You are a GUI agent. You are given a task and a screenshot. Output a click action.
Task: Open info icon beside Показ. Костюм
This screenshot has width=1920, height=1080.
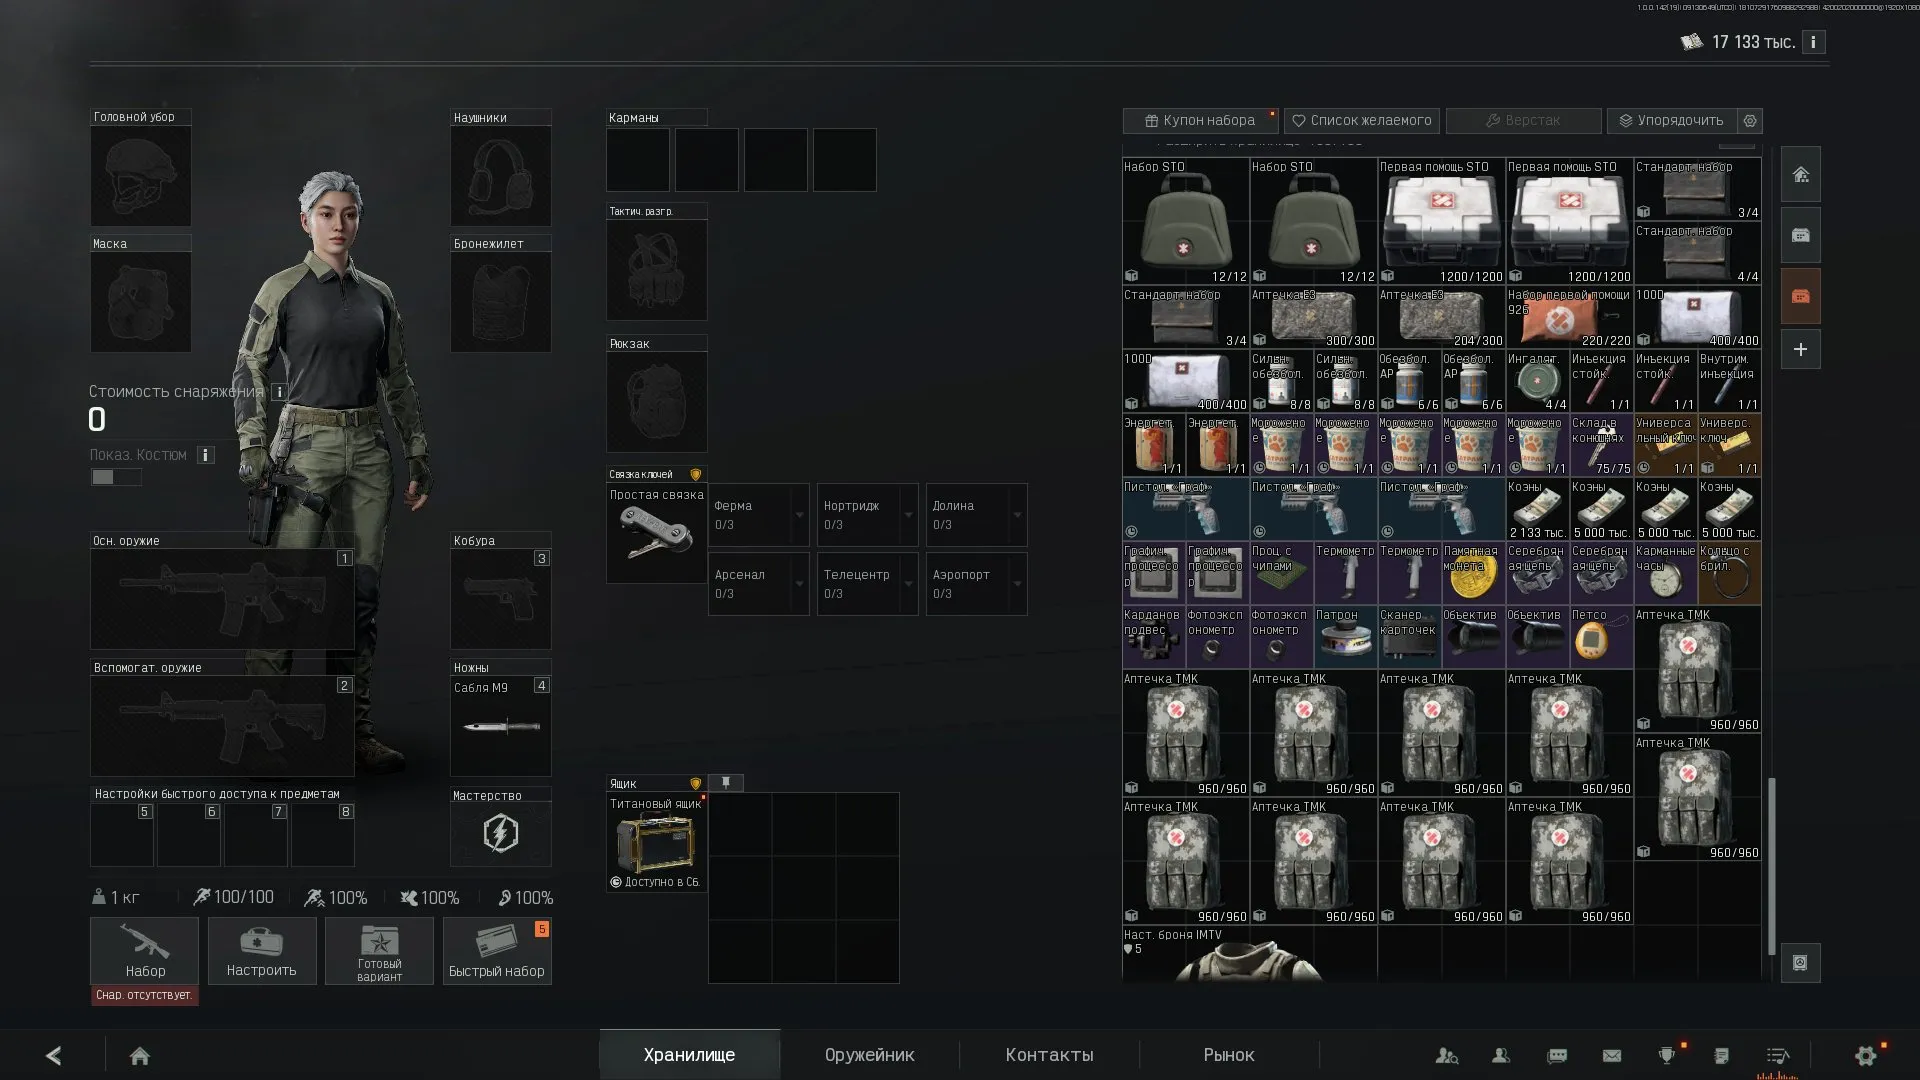(x=205, y=455)
